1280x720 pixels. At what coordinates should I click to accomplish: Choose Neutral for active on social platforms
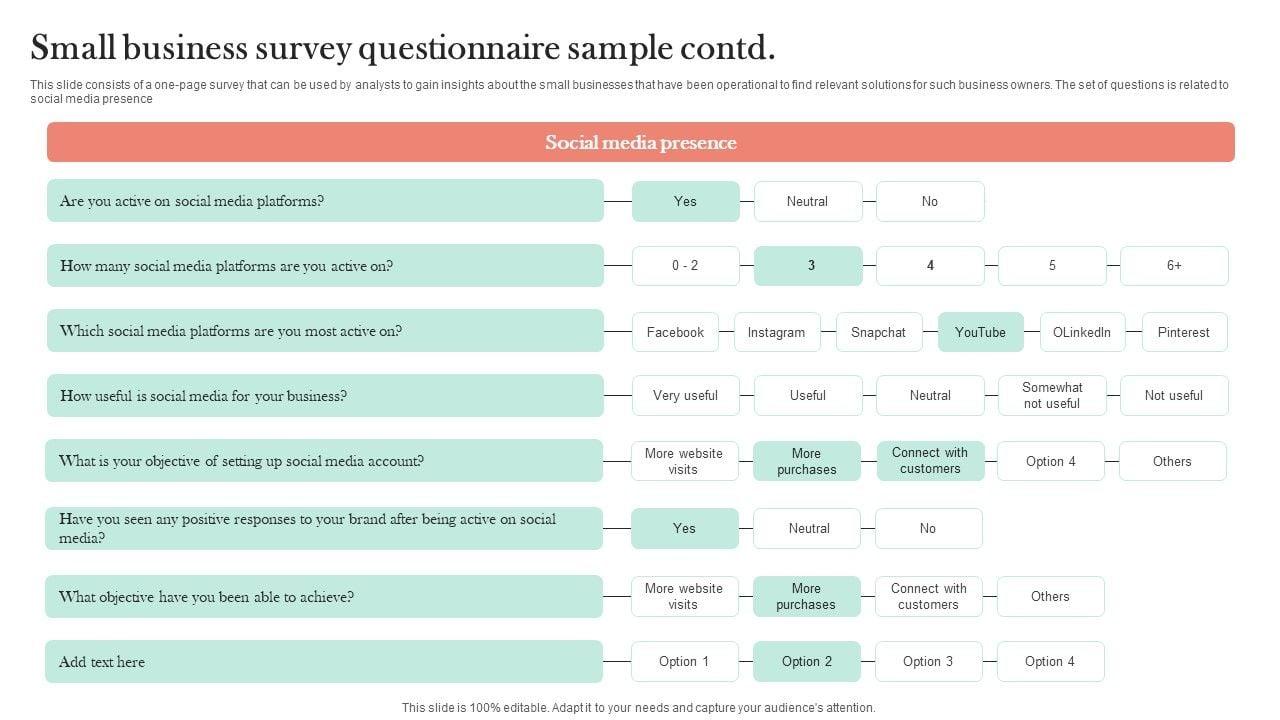[x=807, y=201]
